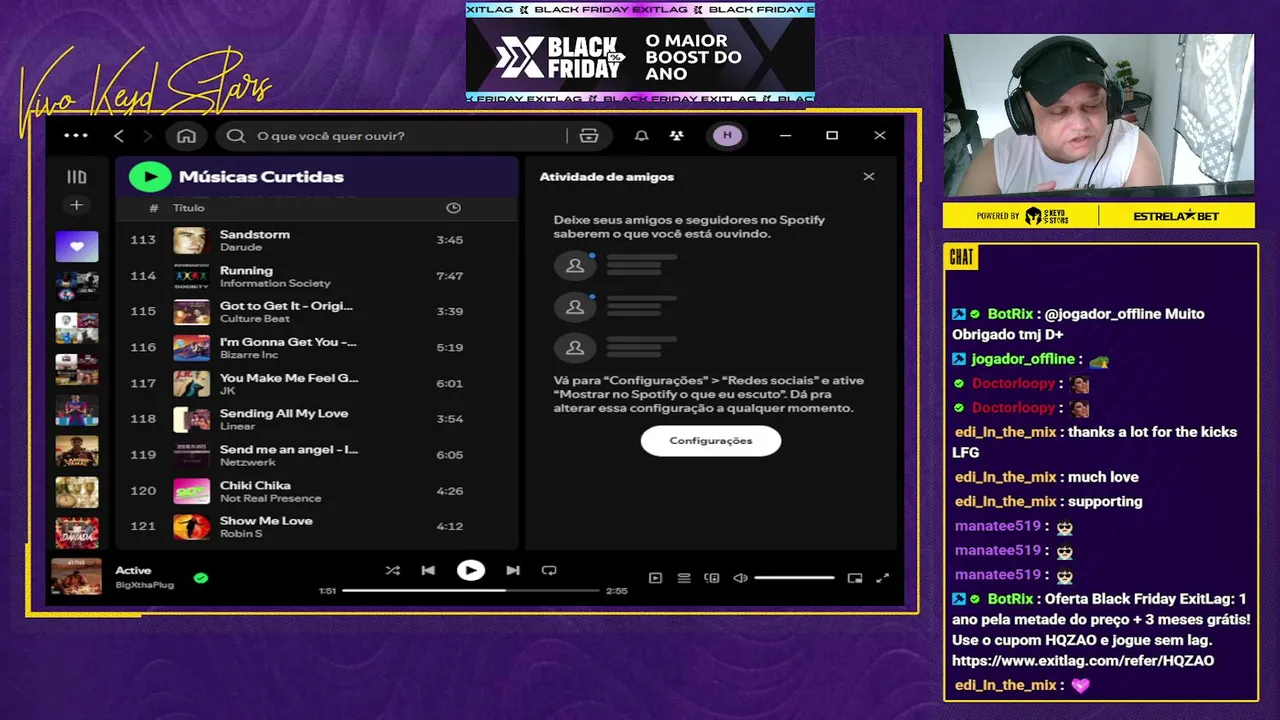This screenshot has height=720, width=1280.
Task: Open the second playlist thumbnail in the sidebar
Action: [77, 286]
